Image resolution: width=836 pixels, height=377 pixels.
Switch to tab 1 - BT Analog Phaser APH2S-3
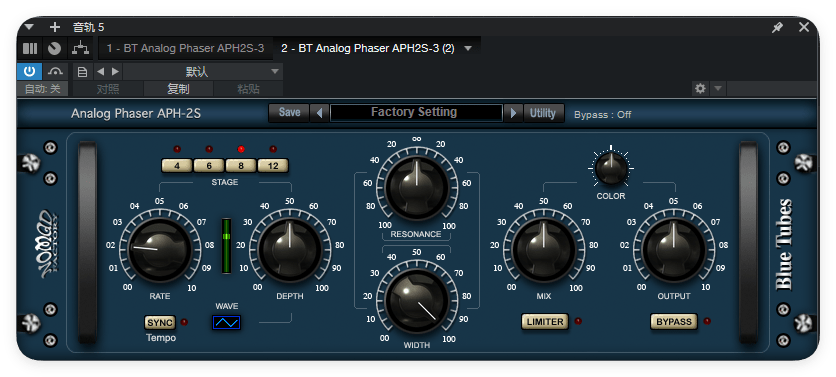pyautogui.click(x=186, y=49)
